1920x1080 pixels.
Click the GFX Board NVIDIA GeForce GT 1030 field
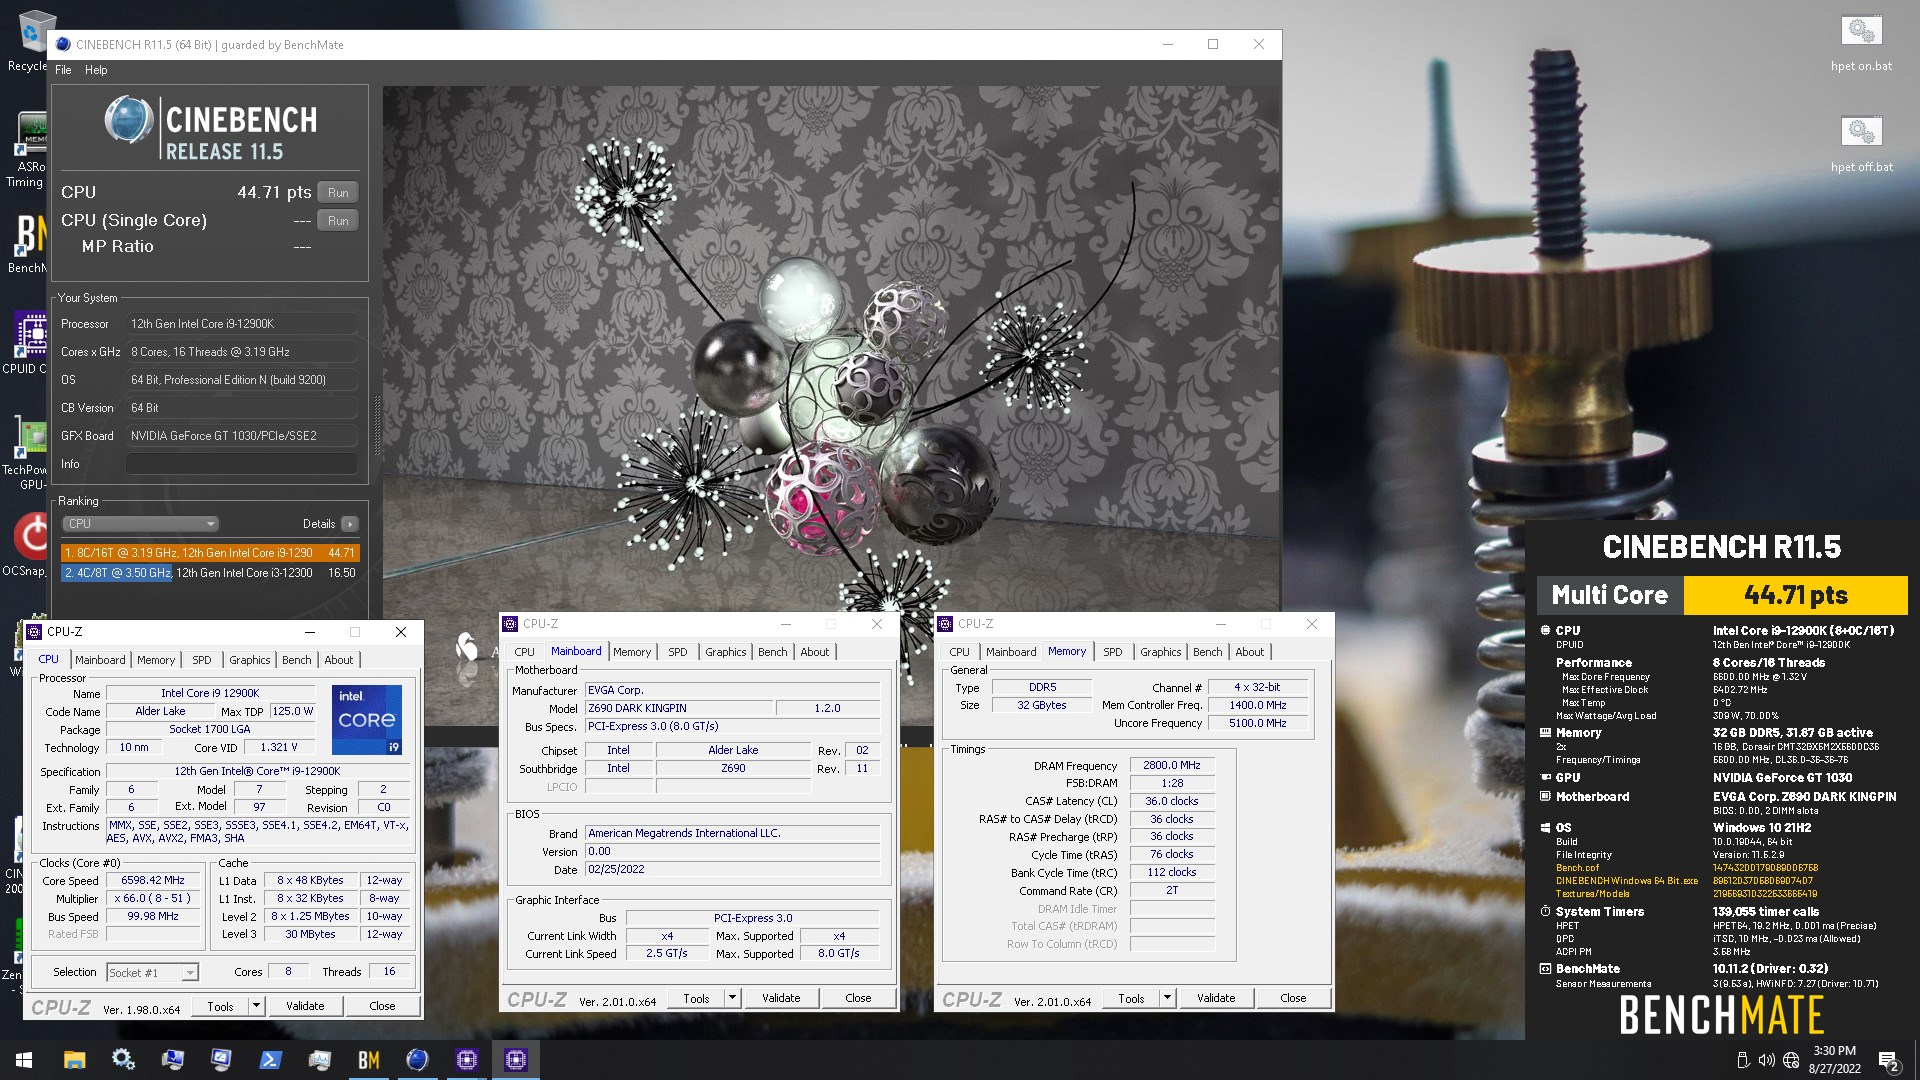coord(241,436)
